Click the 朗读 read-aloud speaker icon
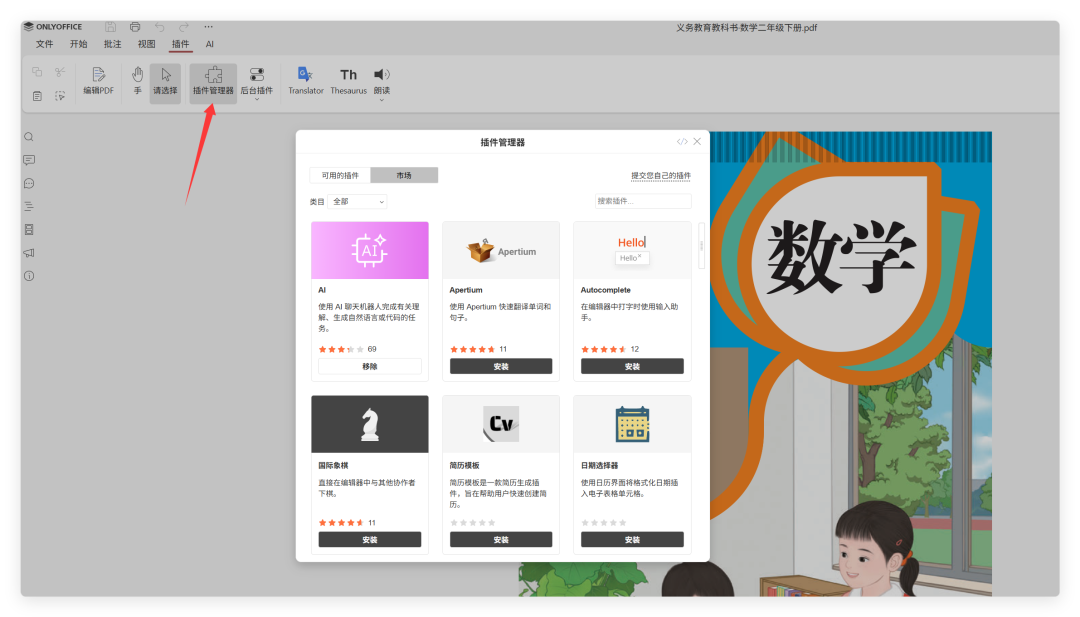1080x617 pixels. 382,74
